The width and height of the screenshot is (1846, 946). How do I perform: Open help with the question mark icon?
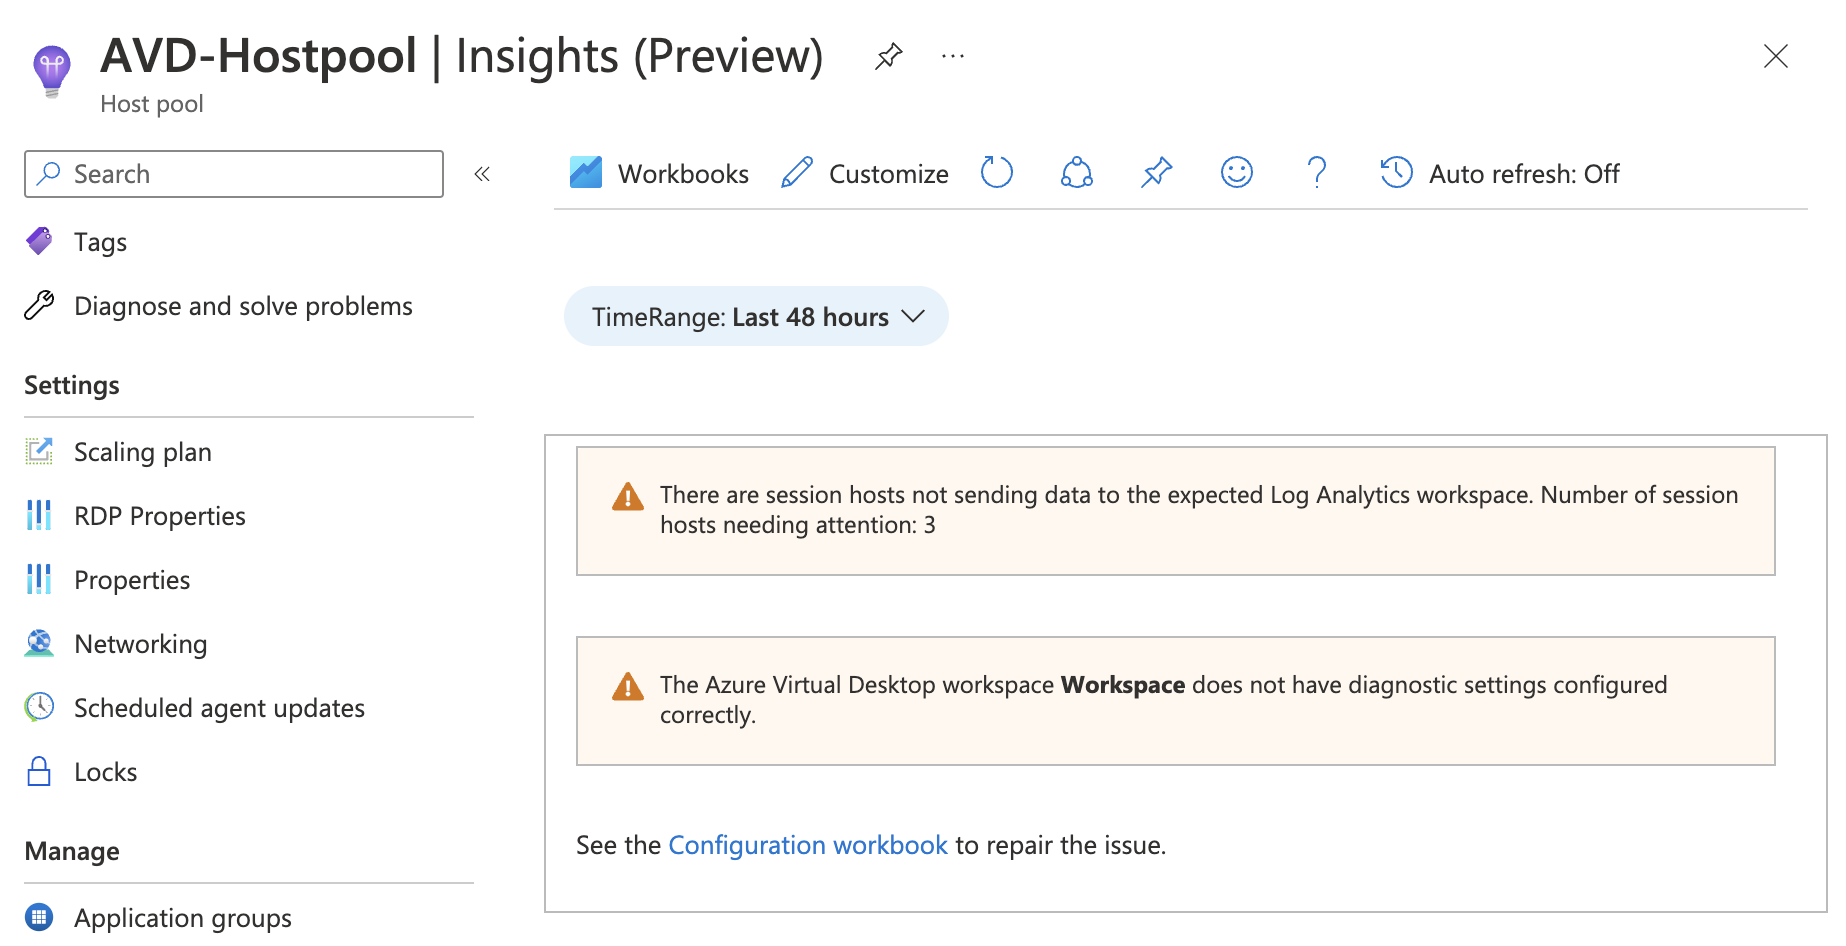[1316, 173]
